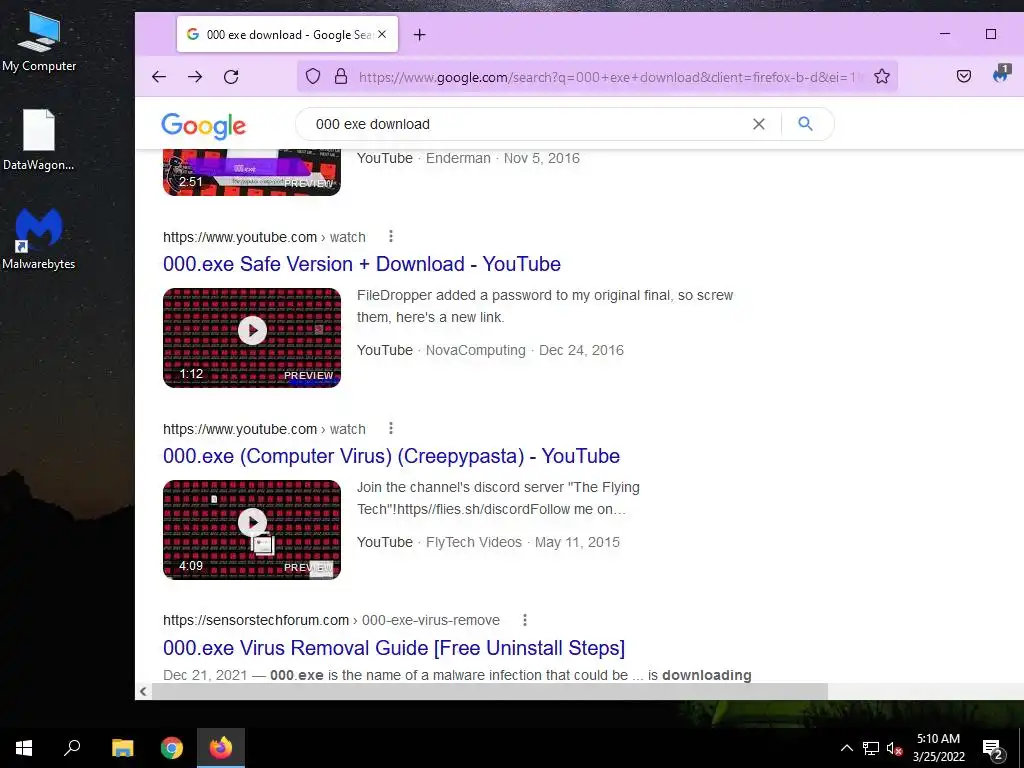1024x768 pixels.
Task: Play the 4:09 video preview thumbnail
Action: pos(252,530)
